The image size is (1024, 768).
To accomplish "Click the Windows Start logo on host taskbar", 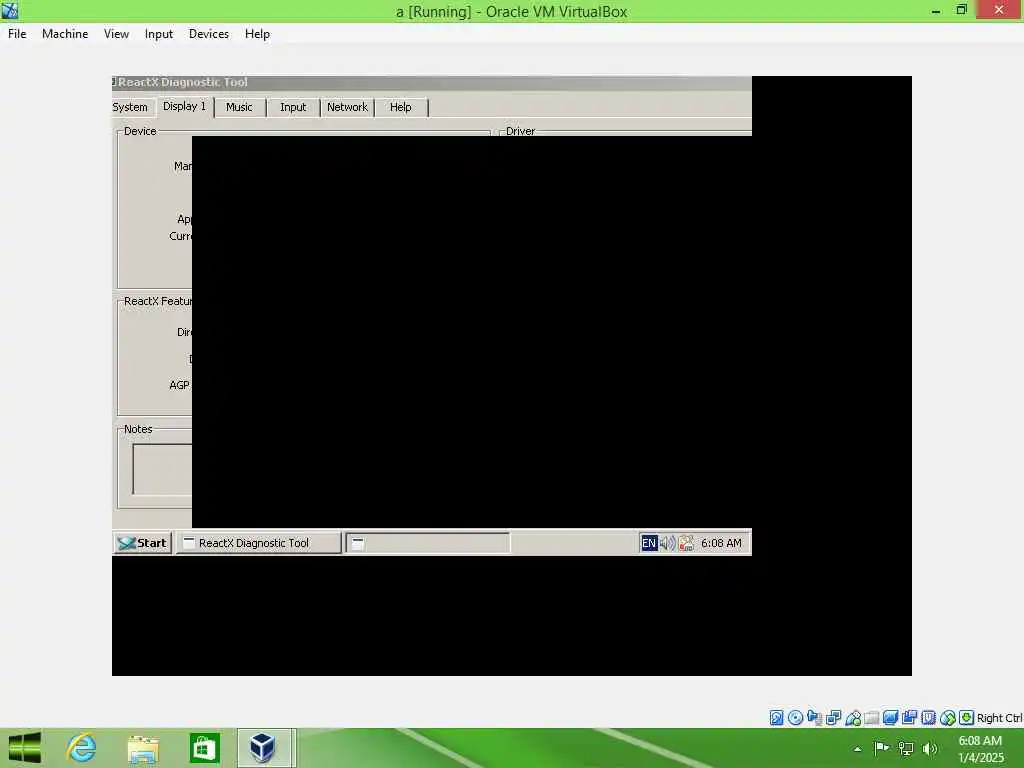I will (x=25, y=748).
